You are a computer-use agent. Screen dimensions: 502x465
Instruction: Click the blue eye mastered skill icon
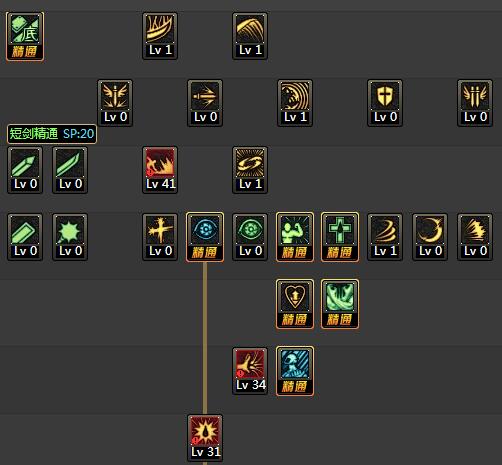(205, 237)
